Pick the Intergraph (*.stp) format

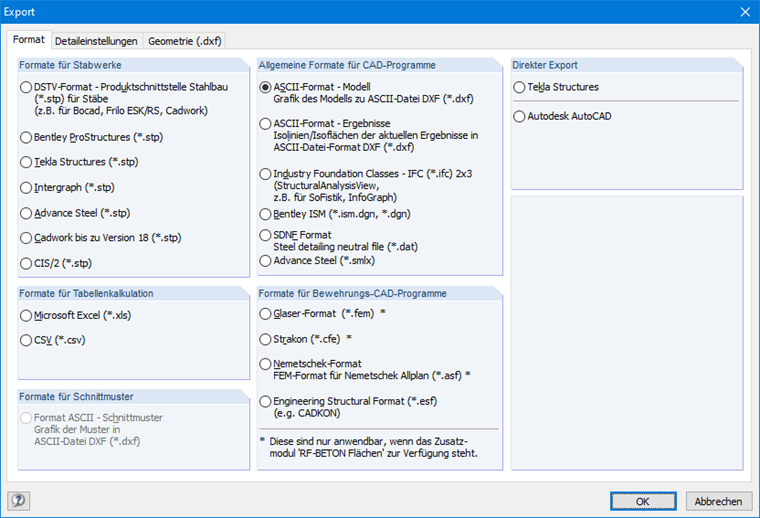[26, 187]
